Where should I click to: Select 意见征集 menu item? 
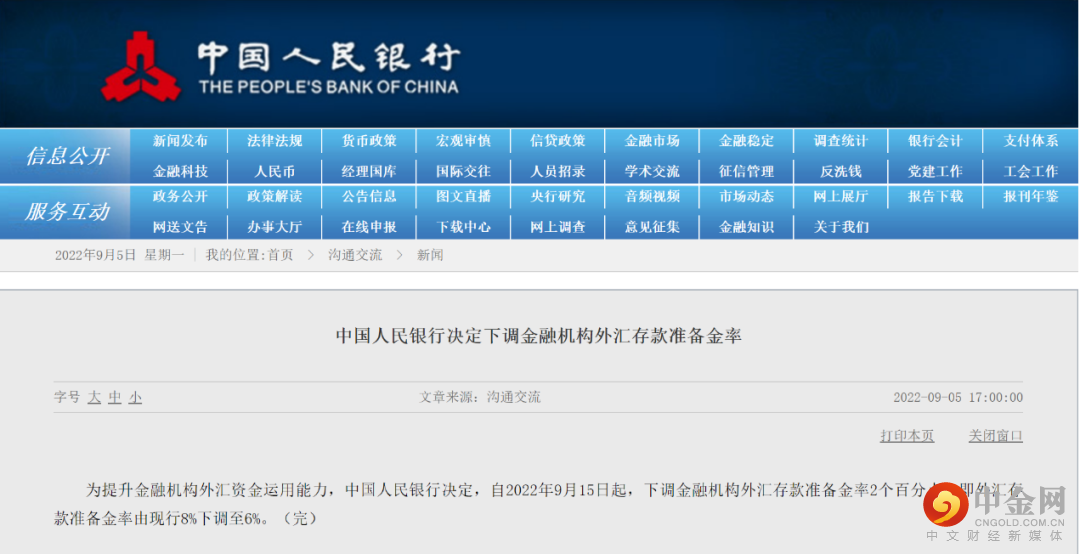tap(652, 227)
